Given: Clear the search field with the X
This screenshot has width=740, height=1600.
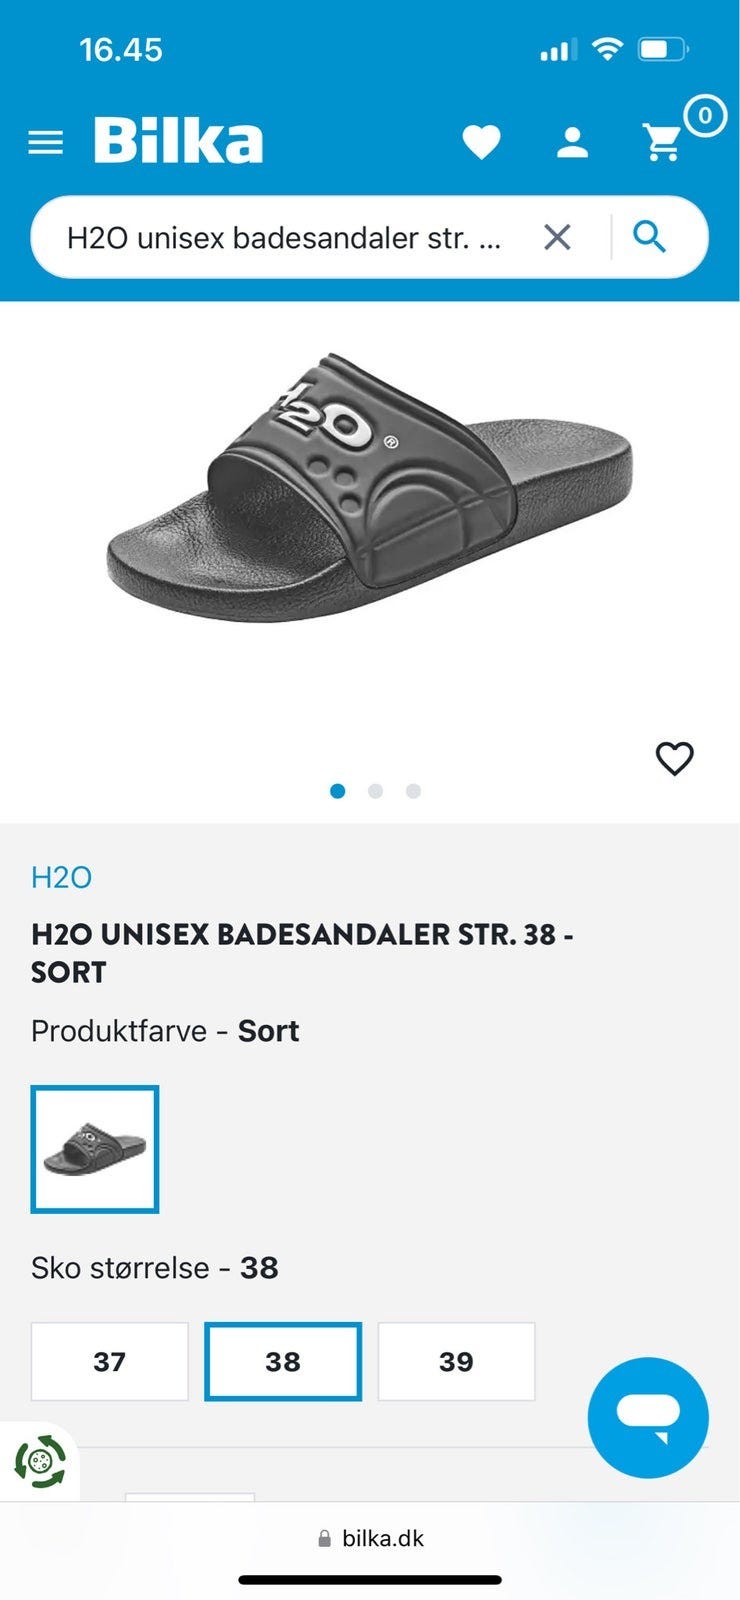Looking at the screenshot, I should point(557,237).
